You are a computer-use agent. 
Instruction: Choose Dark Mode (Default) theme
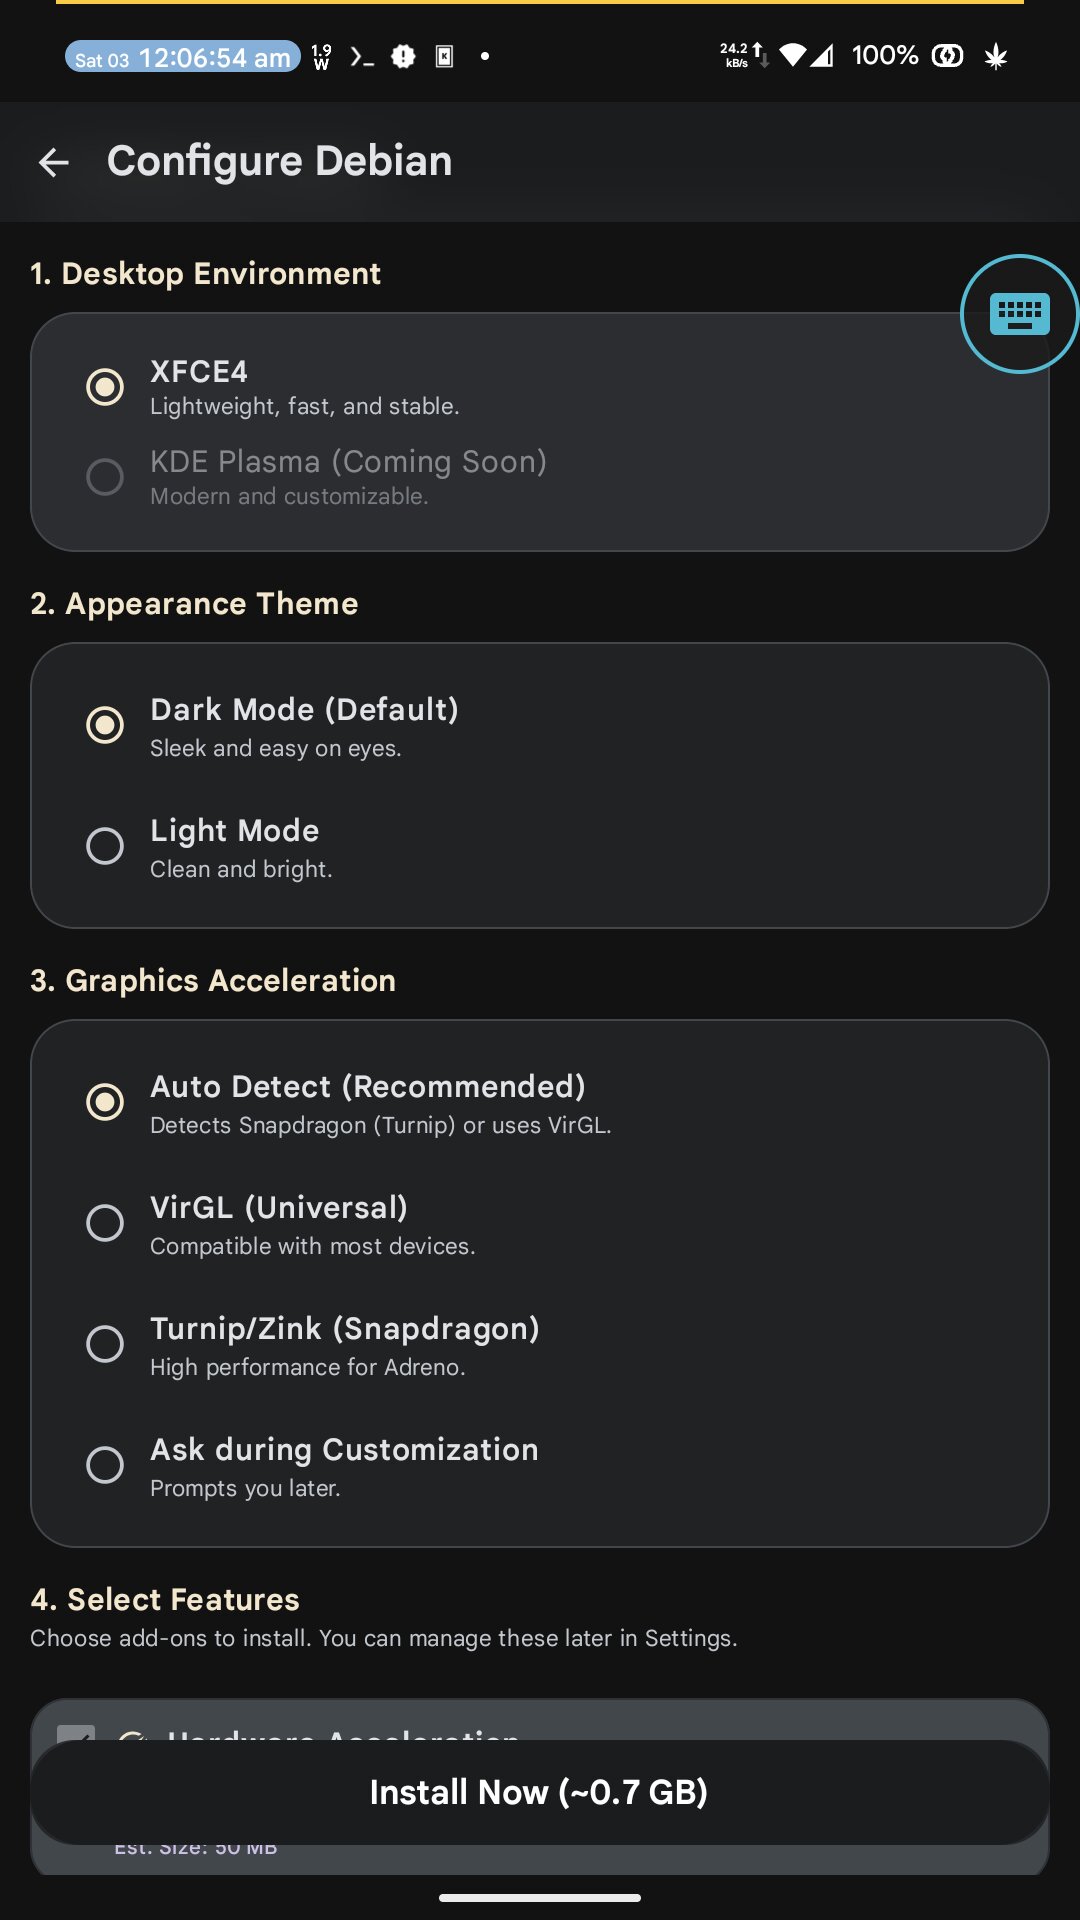pos(540,726)
